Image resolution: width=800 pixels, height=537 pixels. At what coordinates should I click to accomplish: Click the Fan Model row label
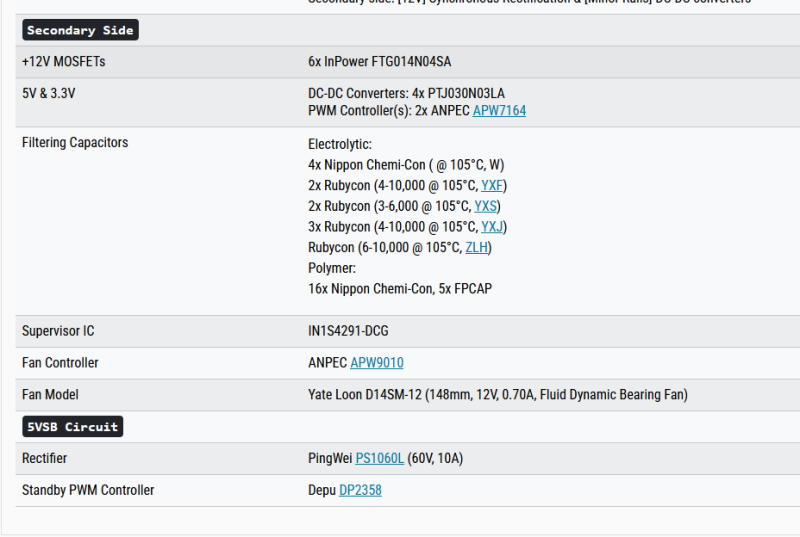click(x=50, y=395)
